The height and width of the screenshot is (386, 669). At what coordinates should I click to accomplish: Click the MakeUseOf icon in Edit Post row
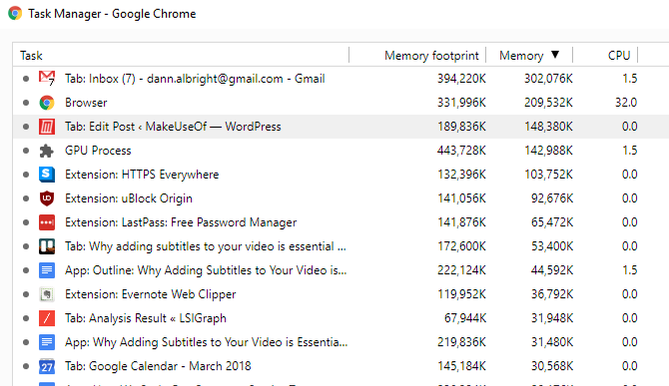coord(47,126)
